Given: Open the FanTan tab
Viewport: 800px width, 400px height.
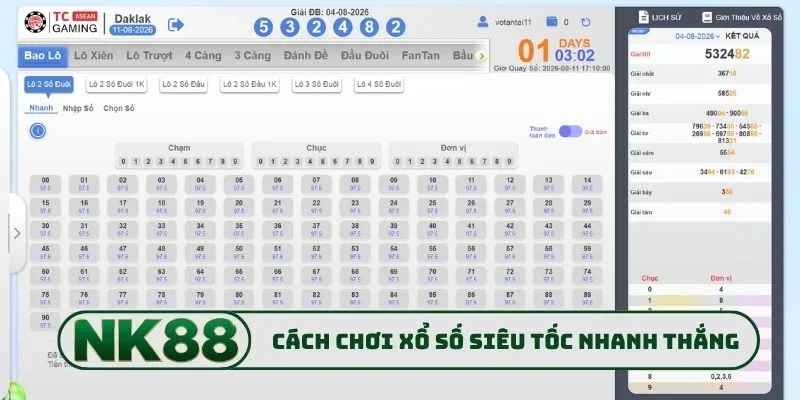Looking at the screenshot, I should [420, 56].
